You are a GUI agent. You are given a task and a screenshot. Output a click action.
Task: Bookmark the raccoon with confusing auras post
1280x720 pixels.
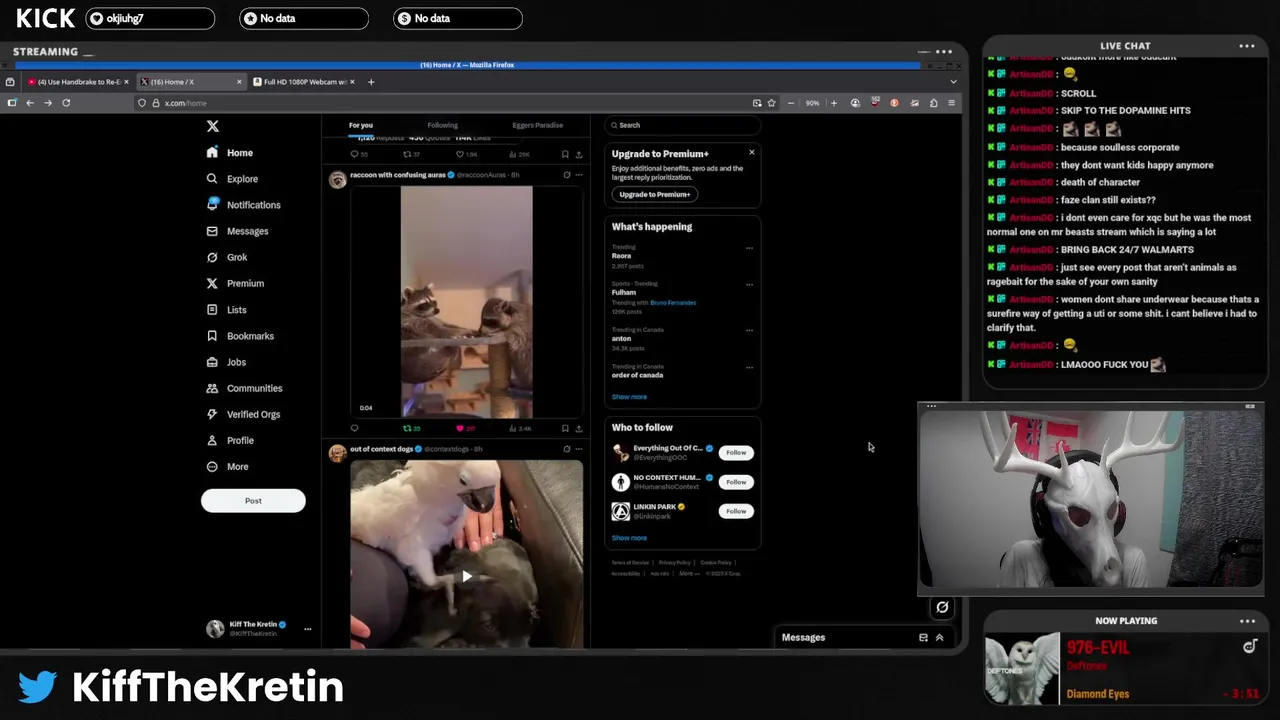tap(565, 428)
